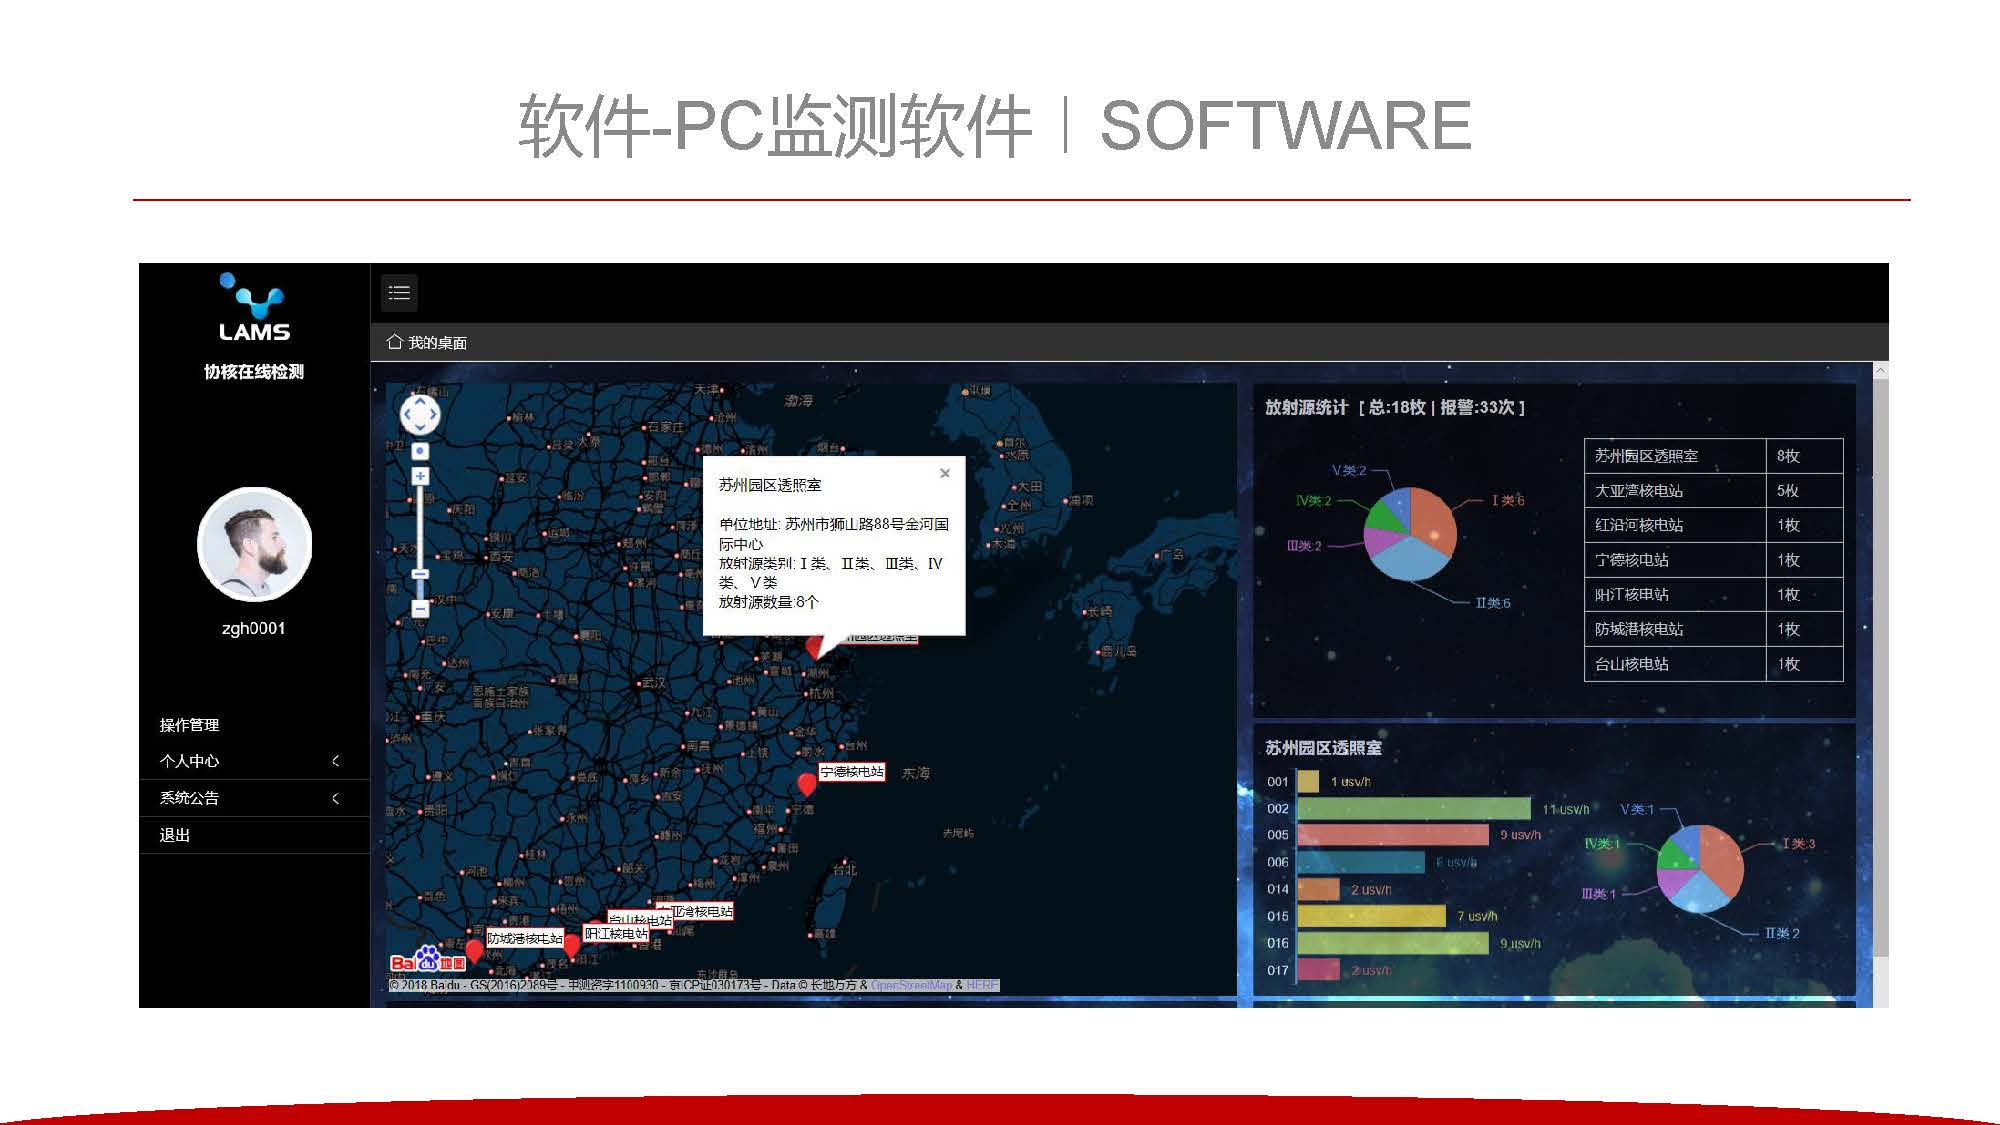Click the Ⅰ类:6 slice in top pie chart

click(x=1434, y=518)
